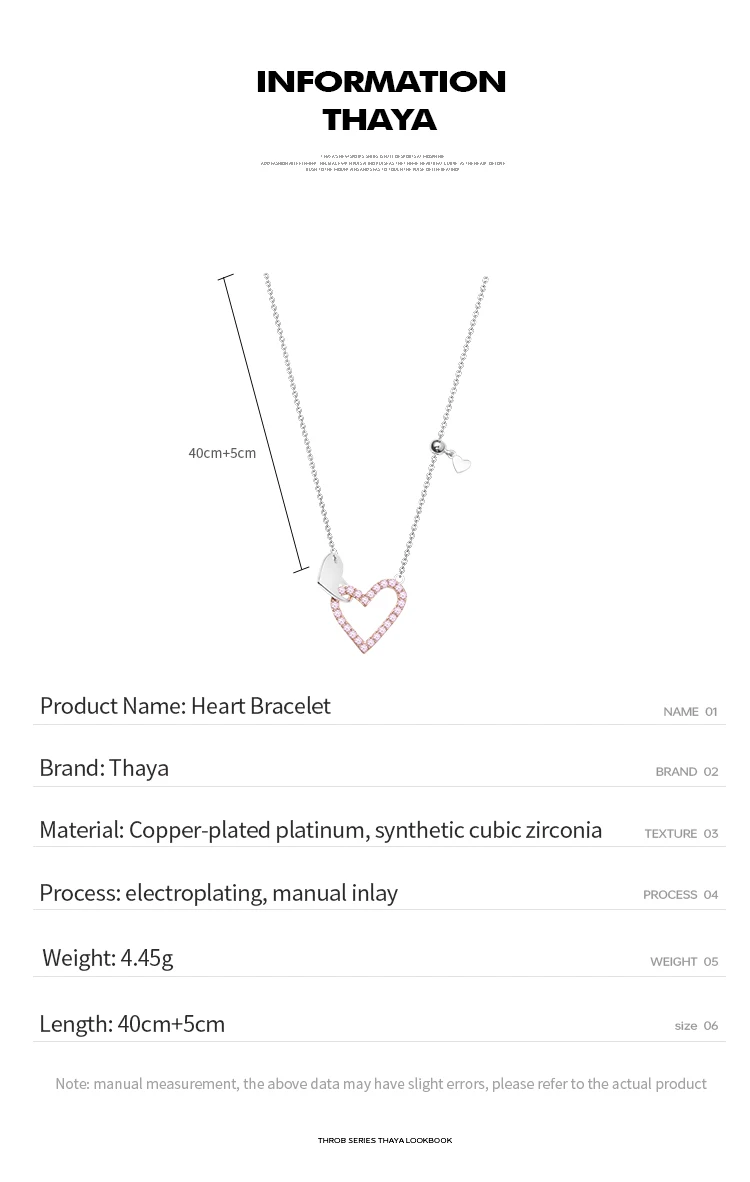Select the Process: electroplating line
This screenshot has height=1182, width=750.
pos(219,893)
